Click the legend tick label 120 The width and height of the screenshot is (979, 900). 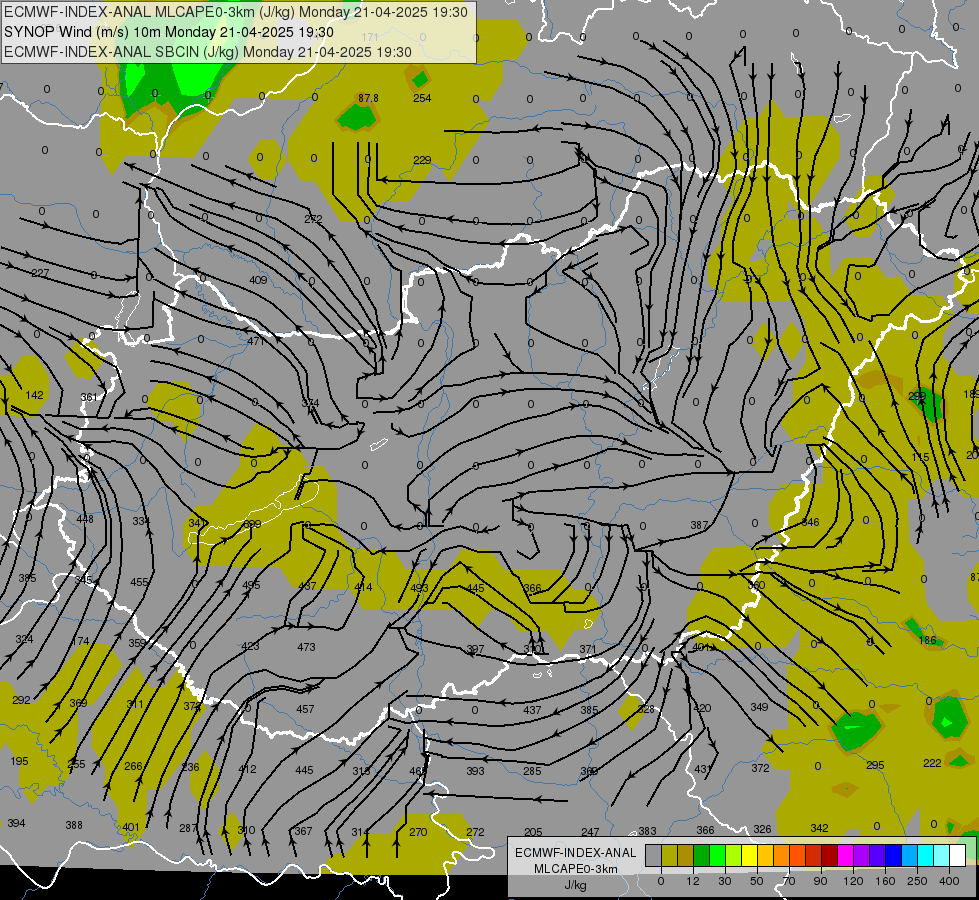[x=852, y=881]
